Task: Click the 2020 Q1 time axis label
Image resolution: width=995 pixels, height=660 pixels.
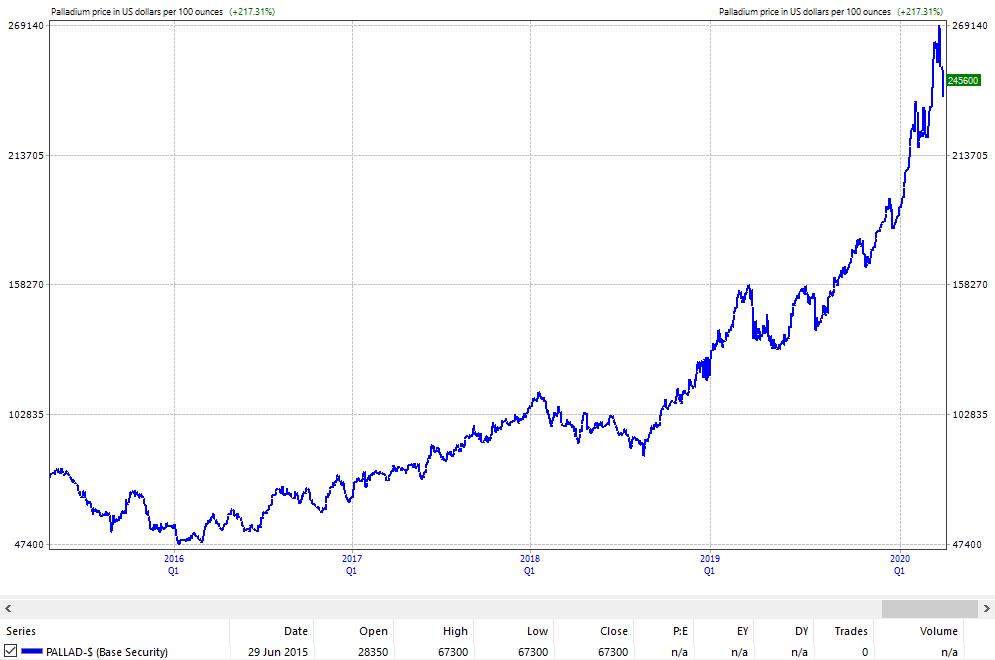Action: pyautogui.click(x=899, y=564)
